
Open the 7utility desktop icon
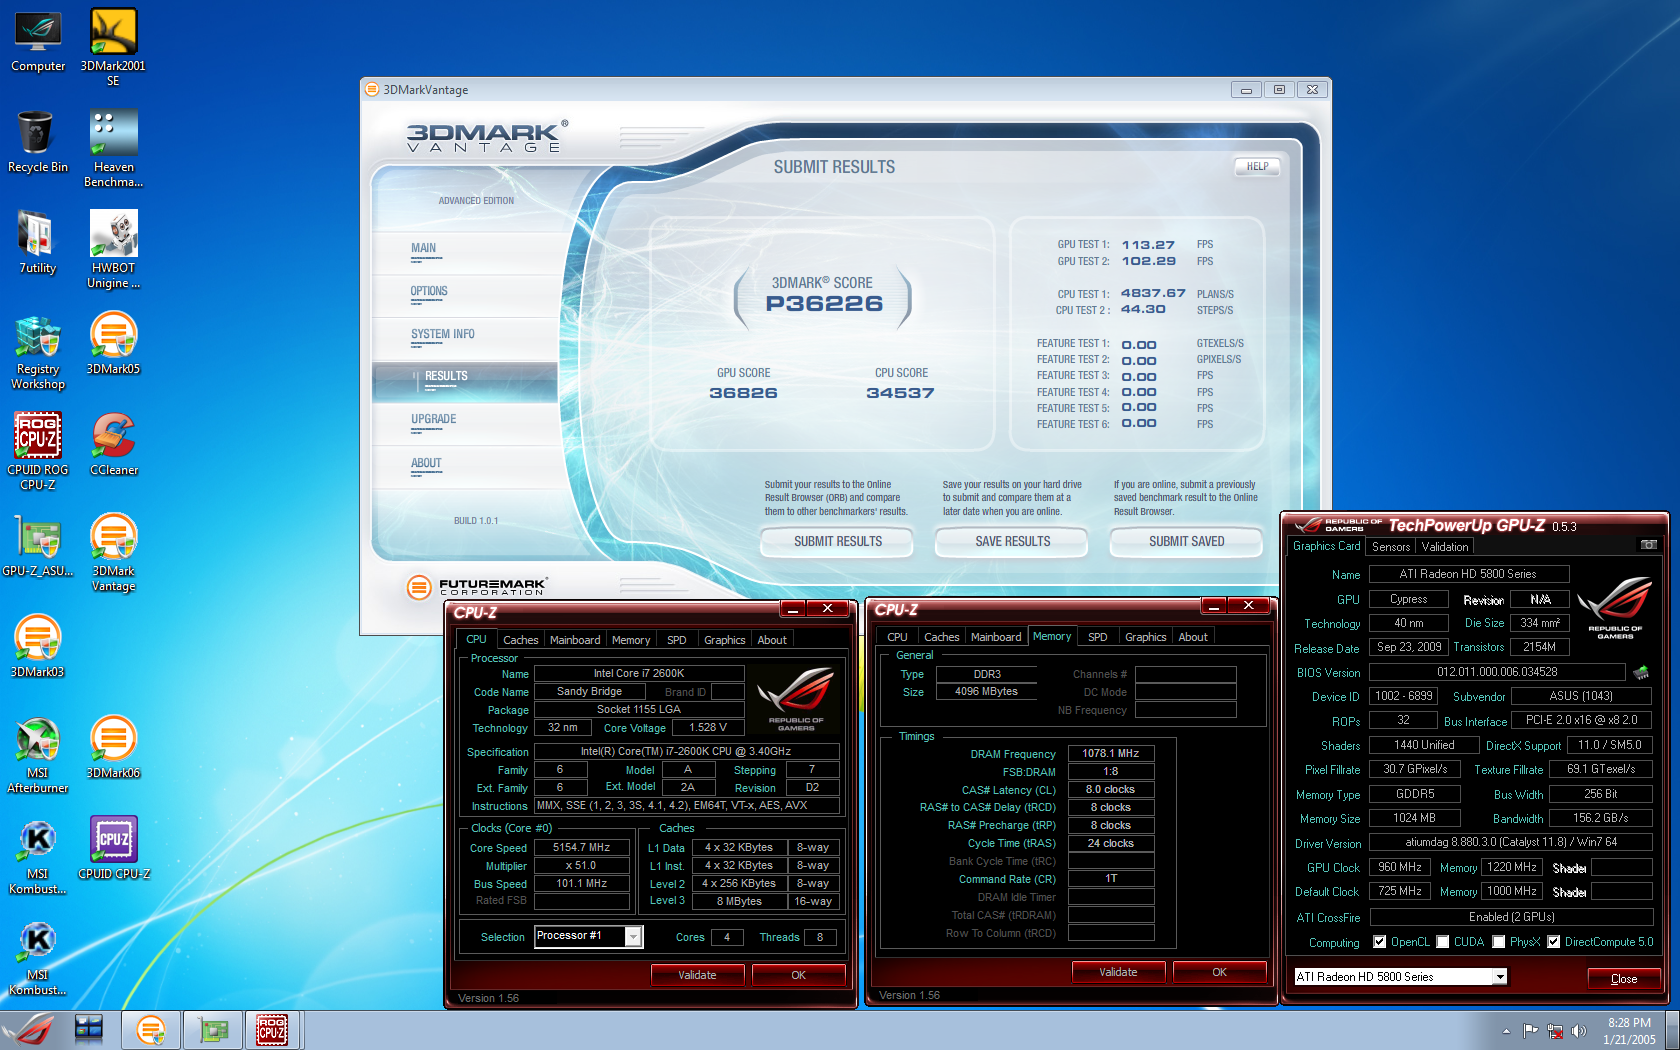coord(38,243)
